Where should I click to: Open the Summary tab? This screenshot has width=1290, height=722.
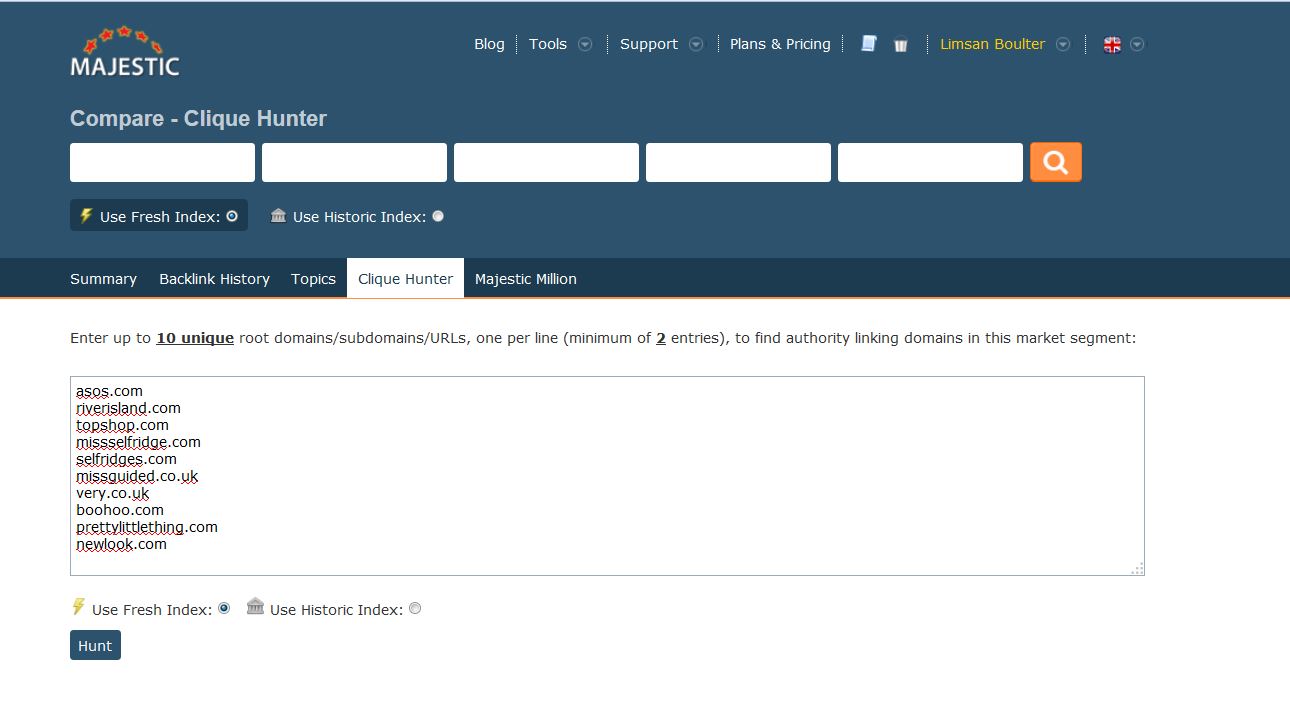(x=103, y=279)
